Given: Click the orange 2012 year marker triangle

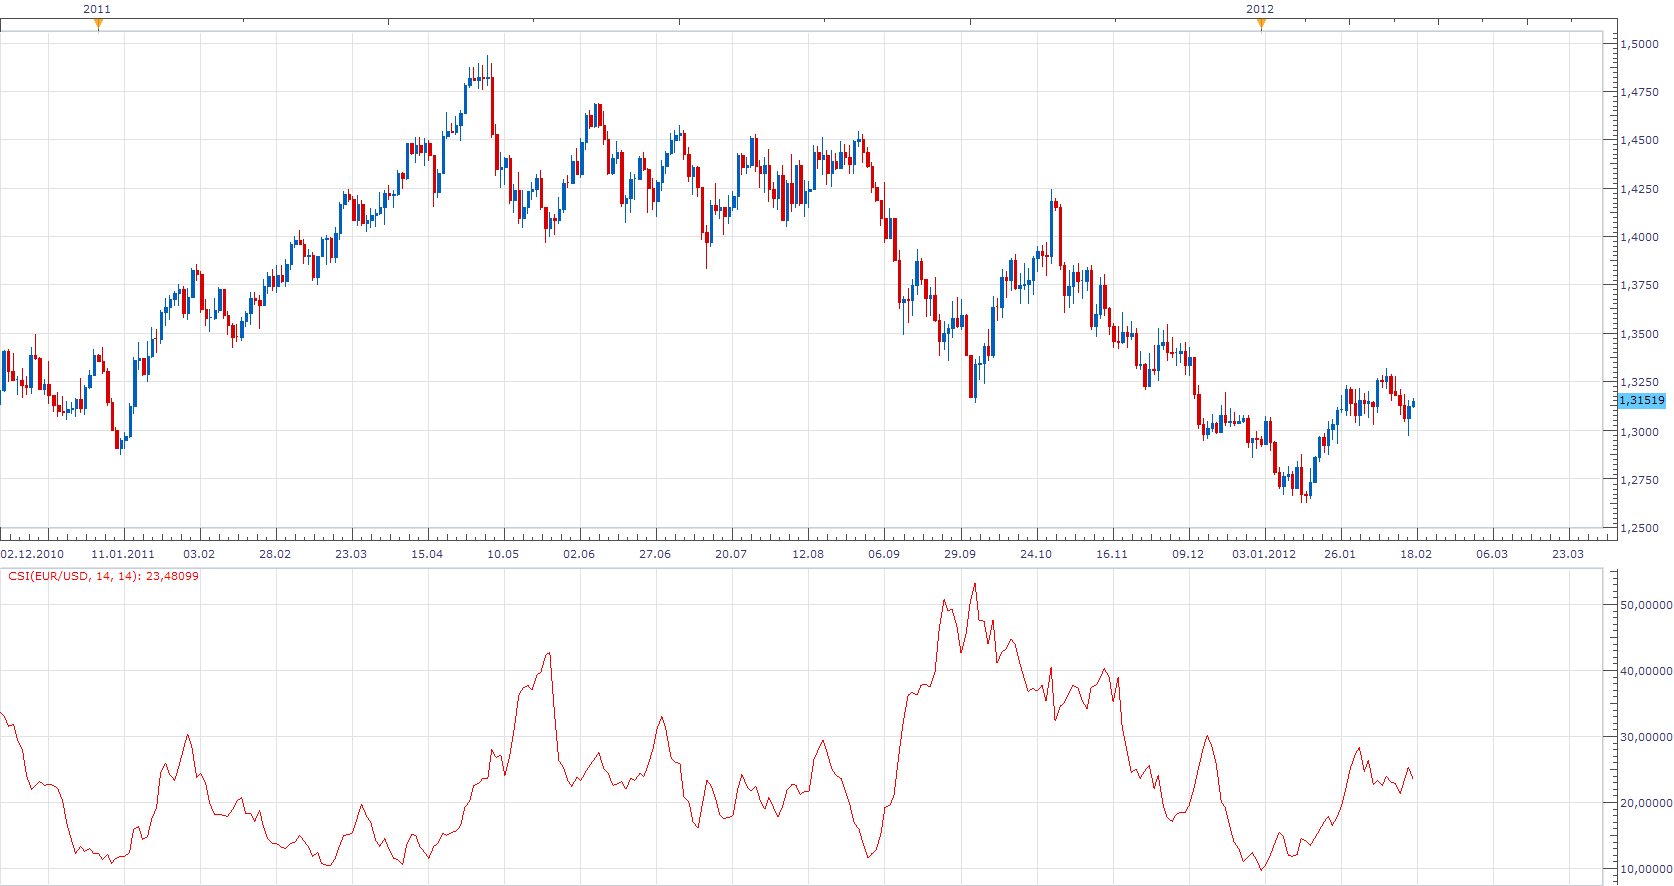Looking at the screenshot, I should coord(1261,24).
